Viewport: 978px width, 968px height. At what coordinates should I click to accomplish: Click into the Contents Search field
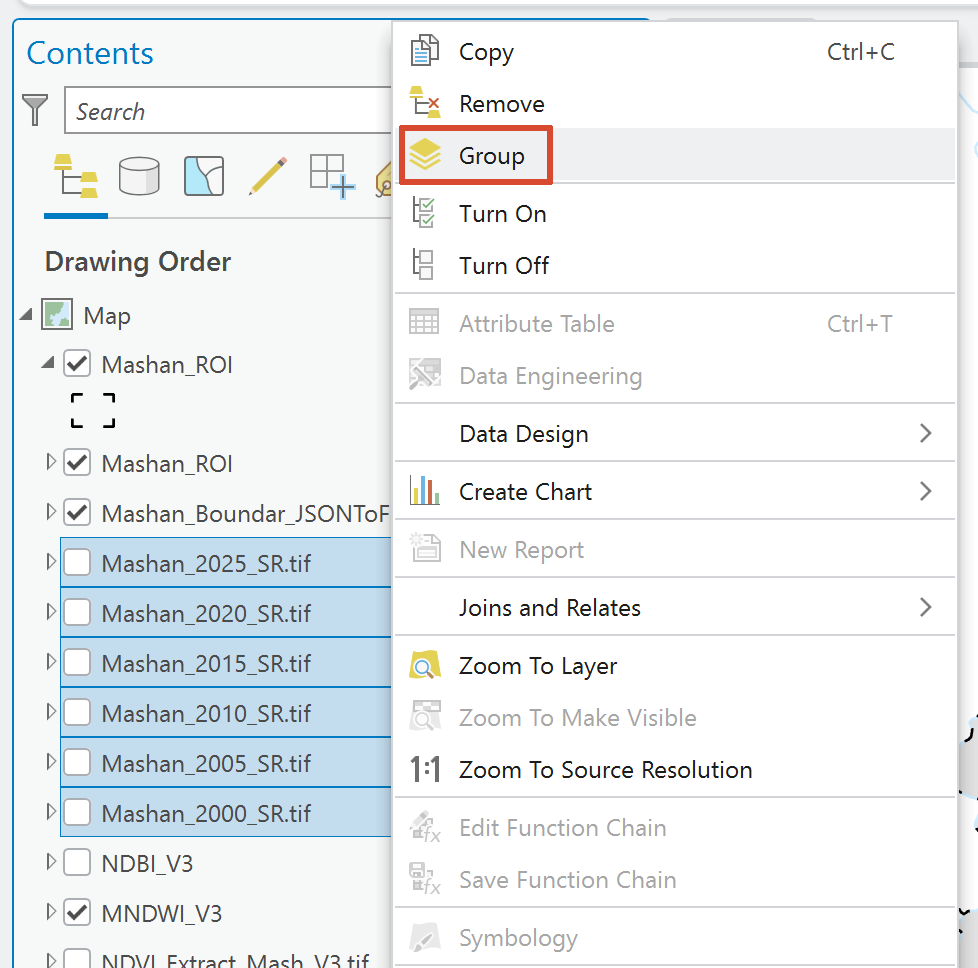coord(228,111)
